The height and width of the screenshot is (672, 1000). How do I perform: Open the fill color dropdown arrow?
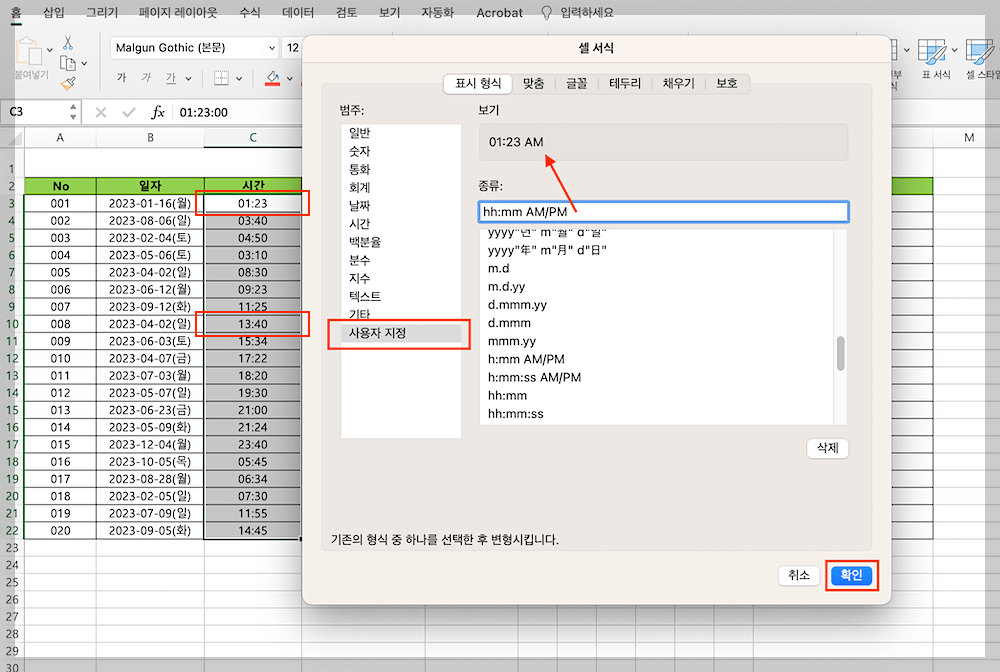(x=290, y=77)
